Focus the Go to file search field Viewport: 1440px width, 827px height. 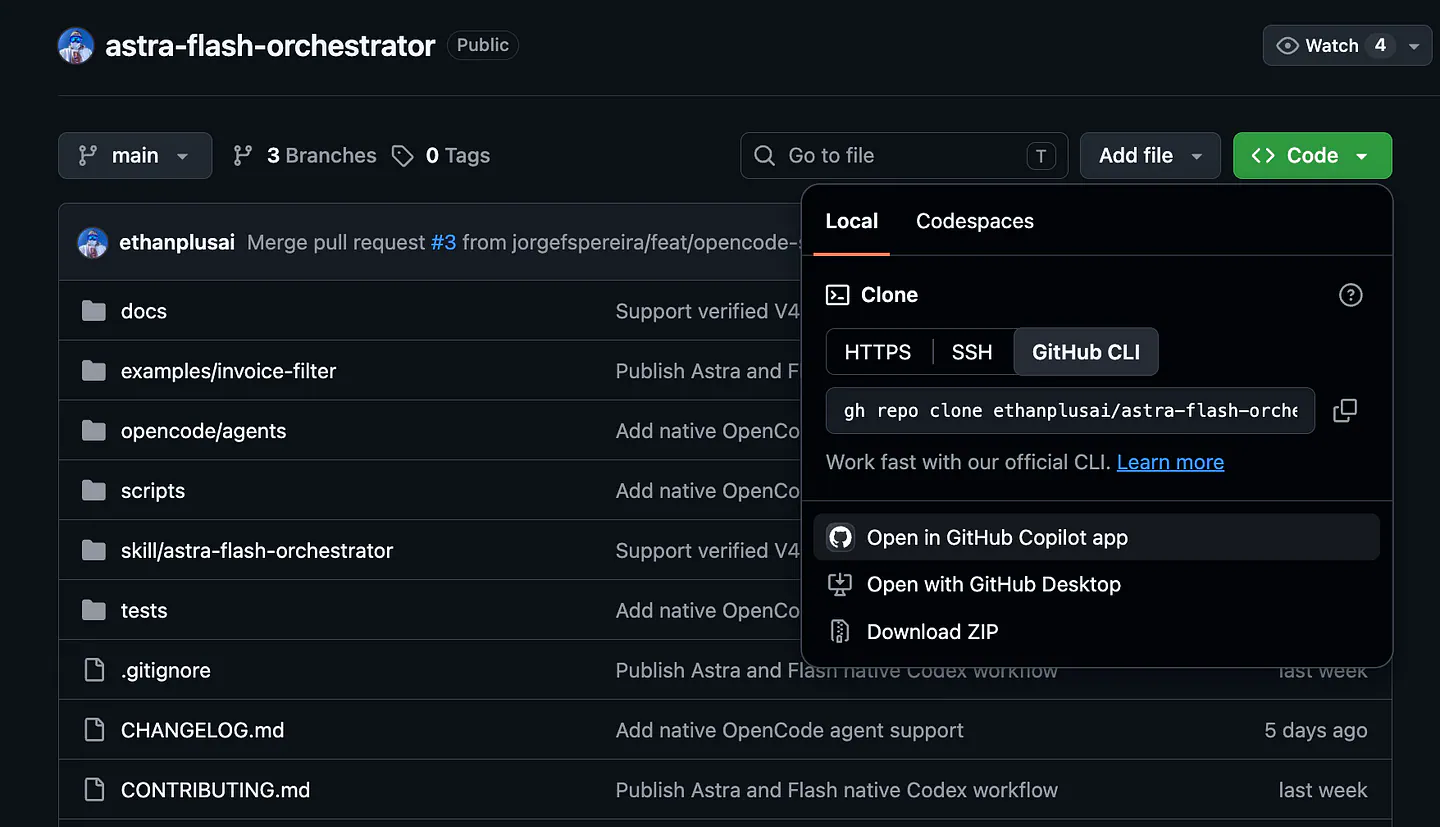click(904, 156)
